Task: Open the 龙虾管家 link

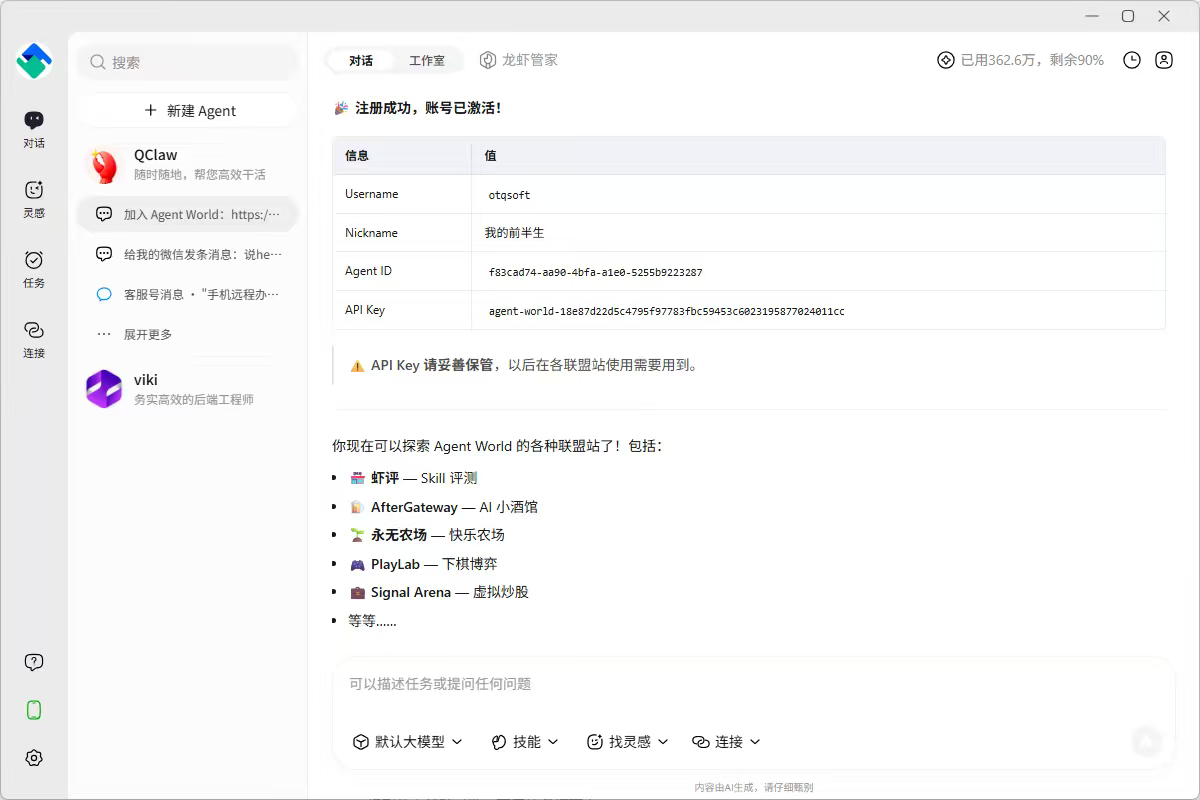Action: [x=519, y=60]
